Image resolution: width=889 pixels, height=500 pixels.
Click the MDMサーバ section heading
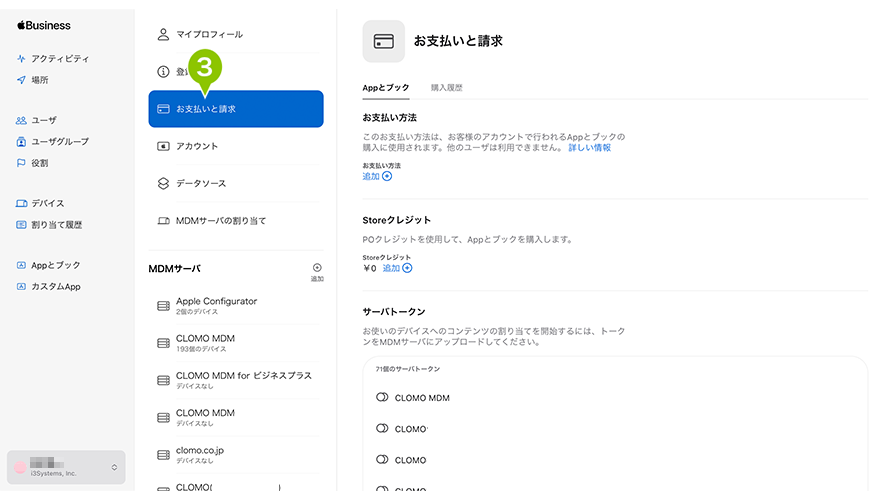175,269
